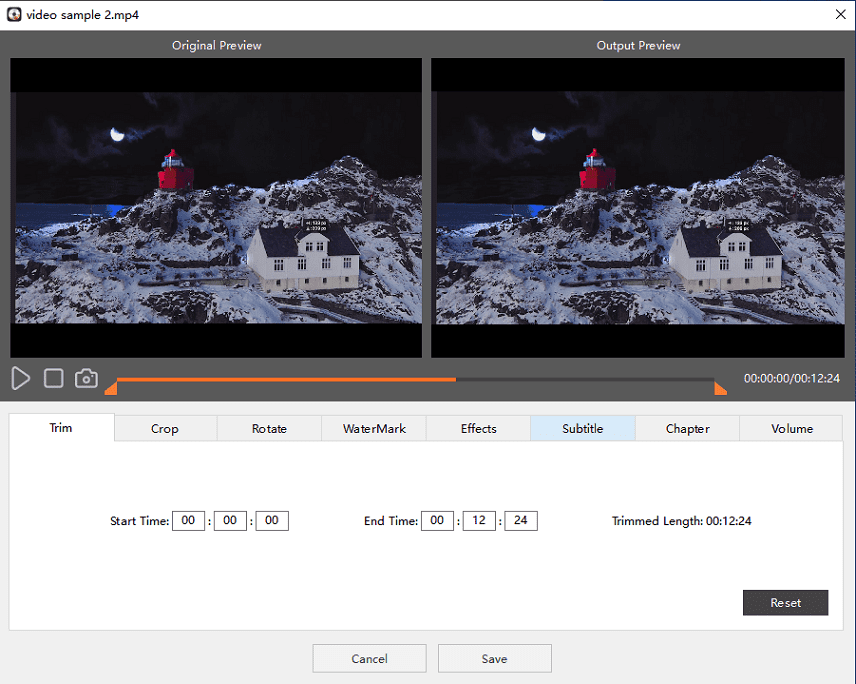Select the Effects tab

pos(478,428)
